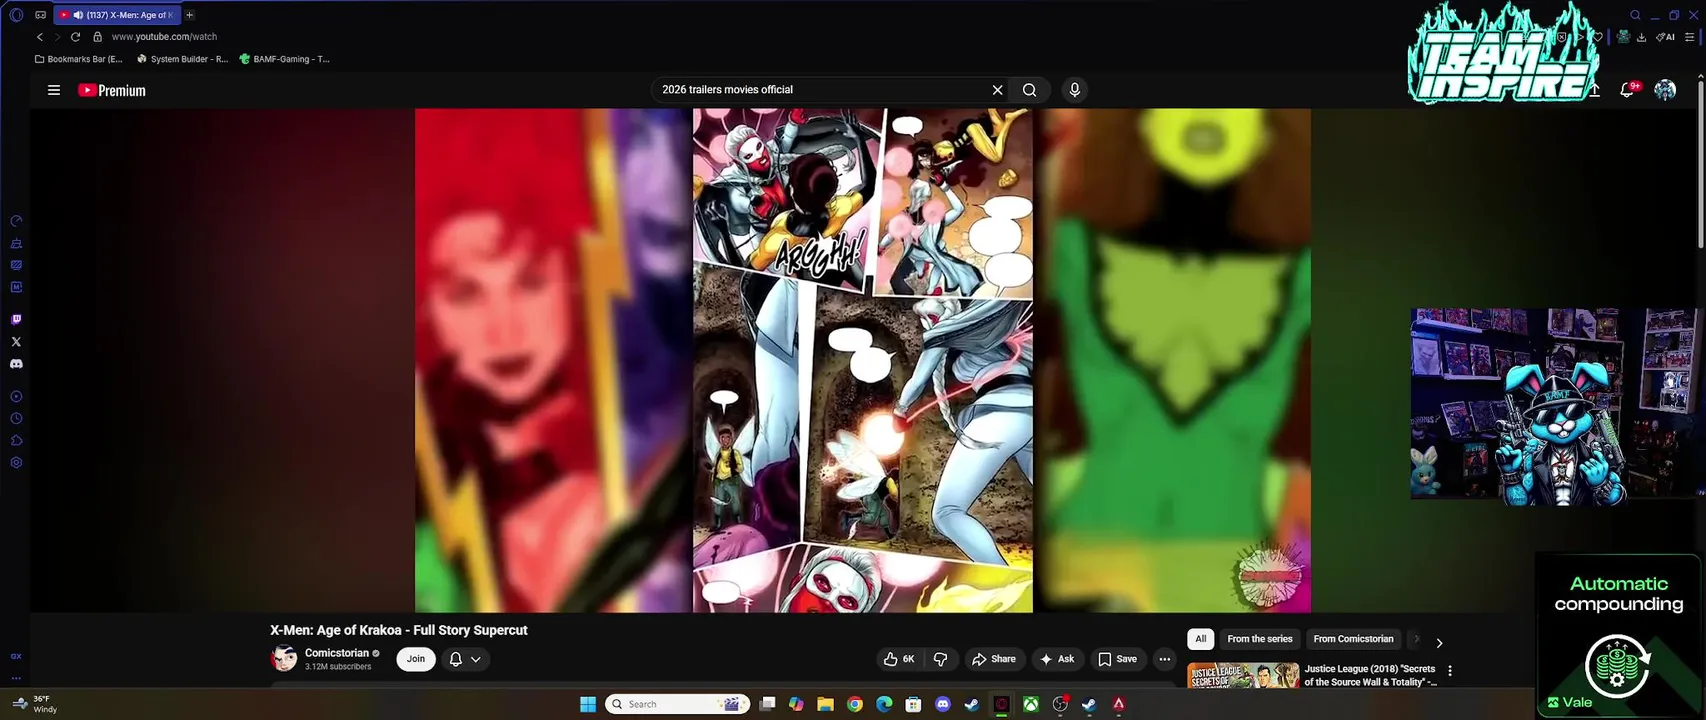The width and height of the screenshot is (1706, 720).
Task: Open extensions cube in the sidebar
Action: coord(16,441)
